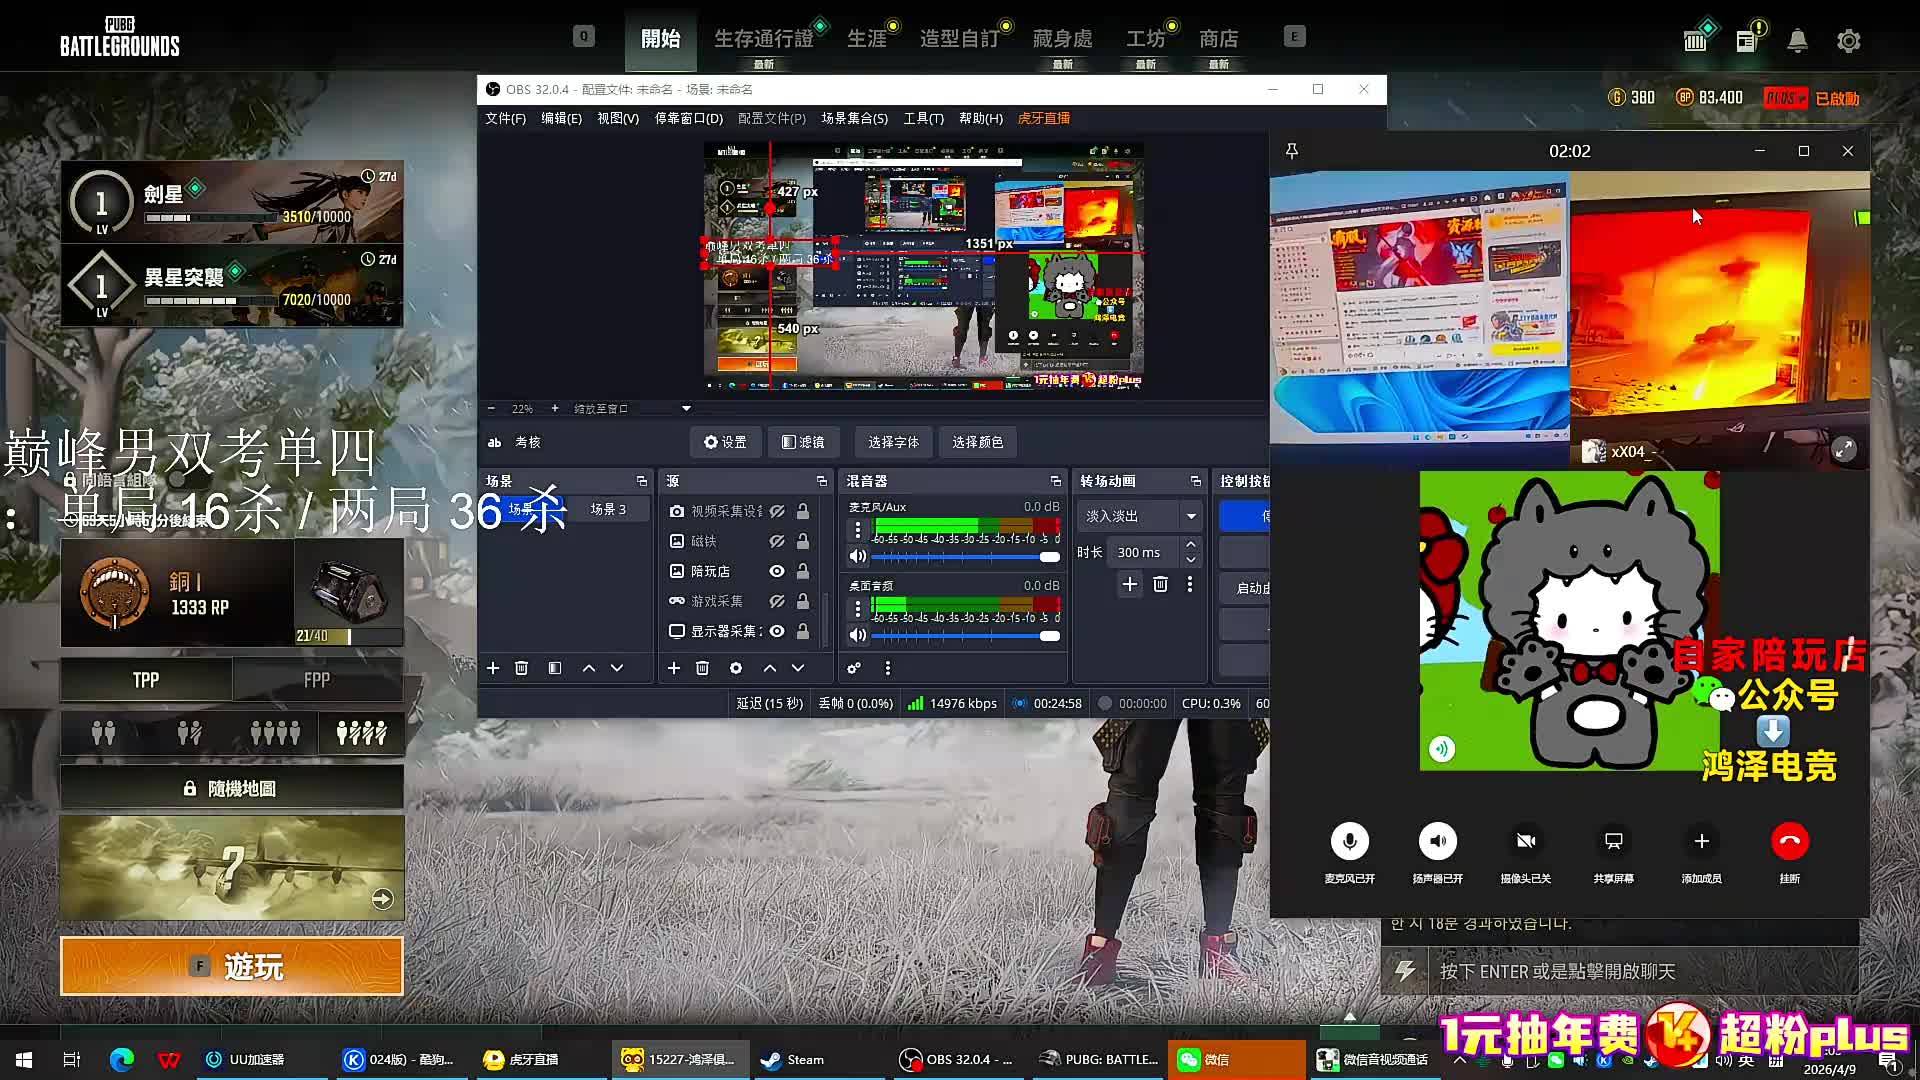Add a new scene with plus icon

(493, 668)
